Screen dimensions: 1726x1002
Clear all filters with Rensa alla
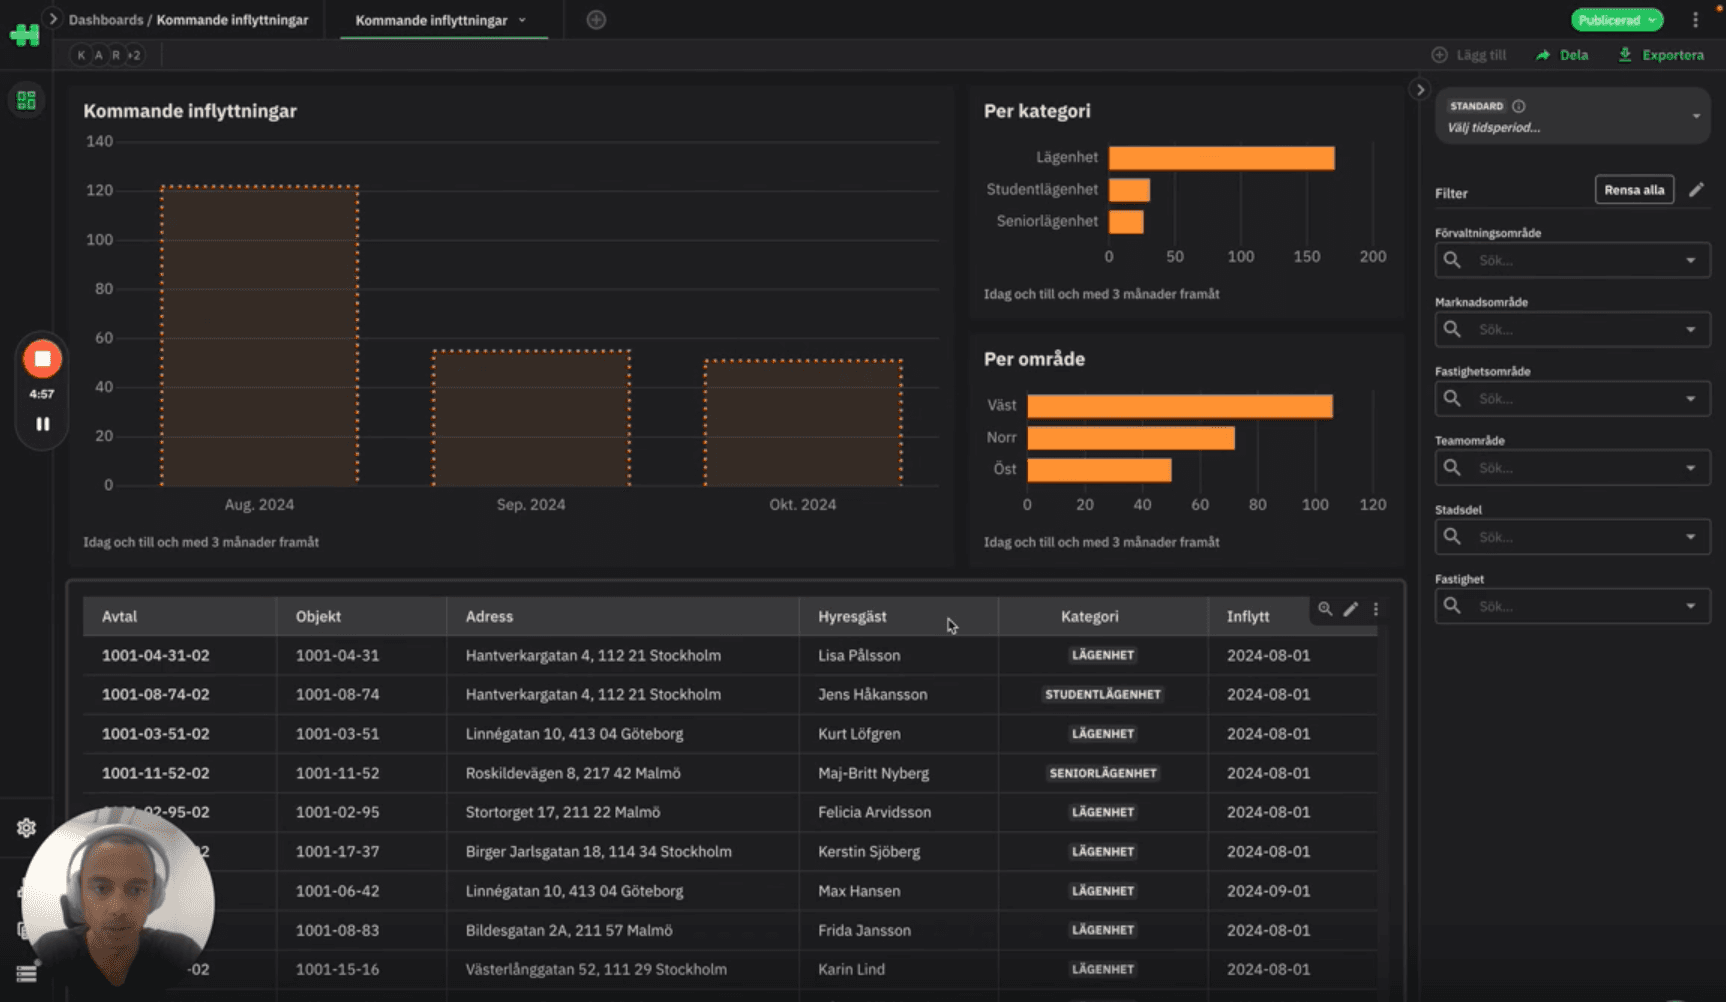point(1634,190)
